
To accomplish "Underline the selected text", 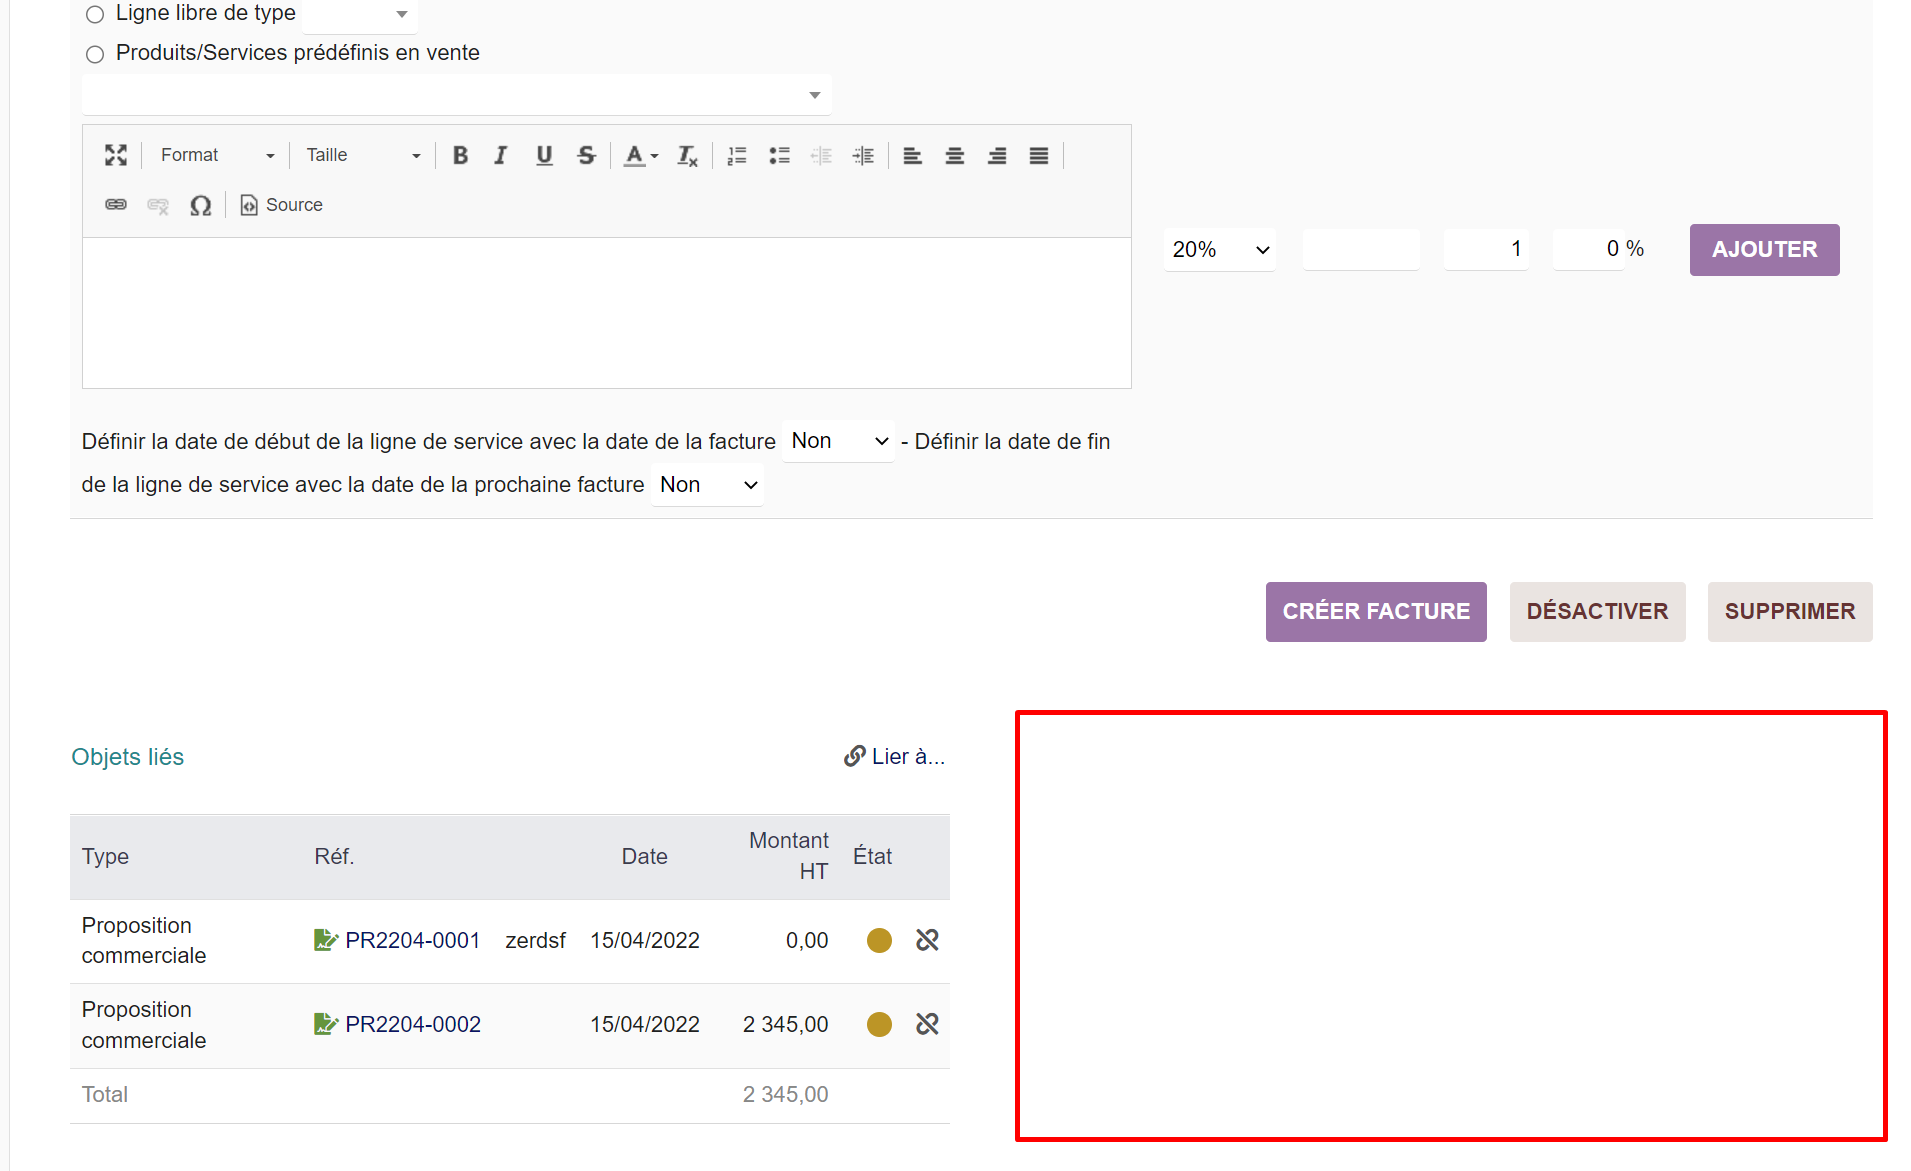I will pos(544,155).
